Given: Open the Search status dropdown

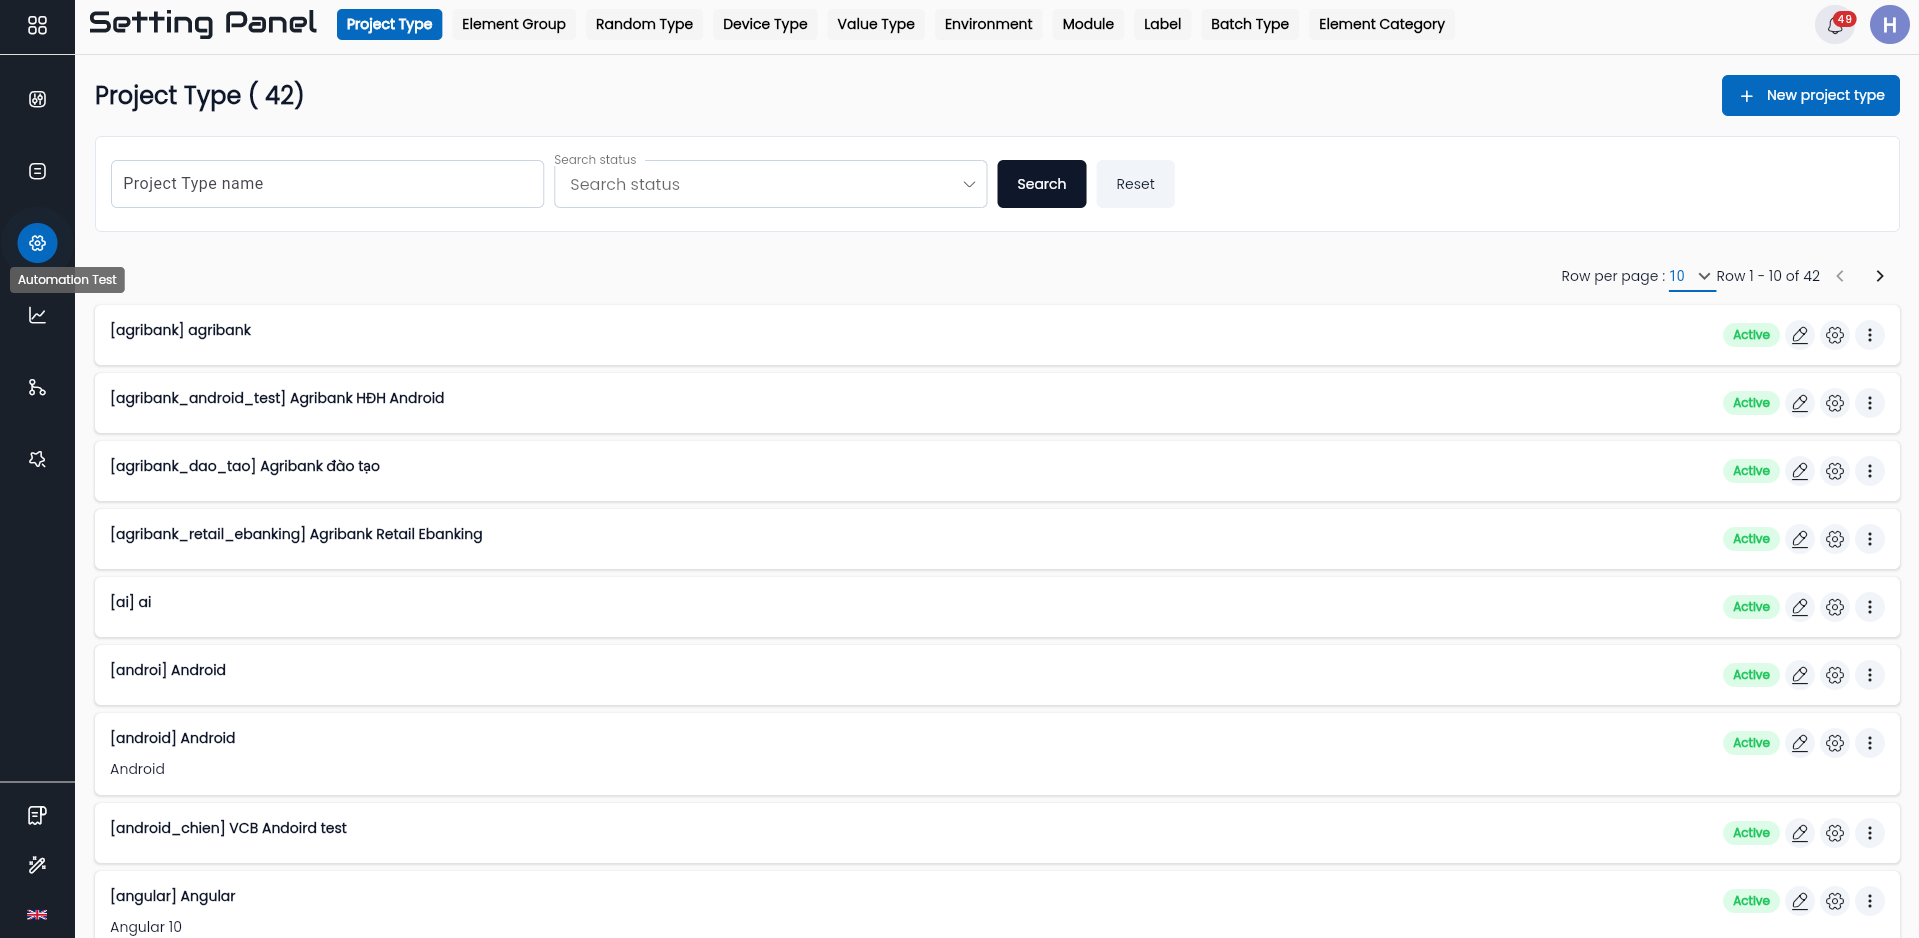Looking at the screenshot, I should 769,184.
